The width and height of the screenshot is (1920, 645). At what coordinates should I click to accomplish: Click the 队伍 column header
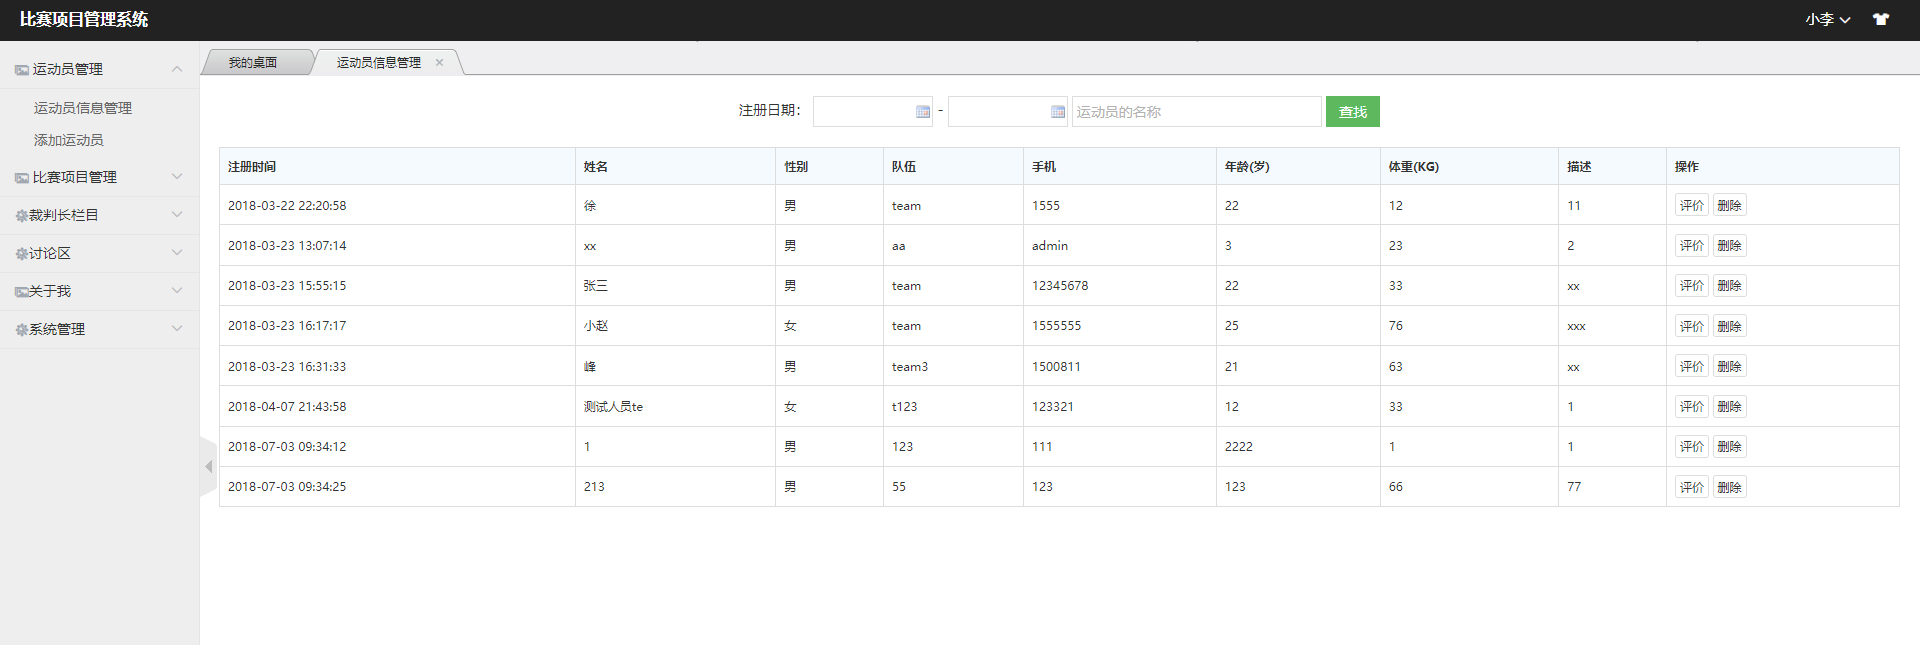click(953, 167)
